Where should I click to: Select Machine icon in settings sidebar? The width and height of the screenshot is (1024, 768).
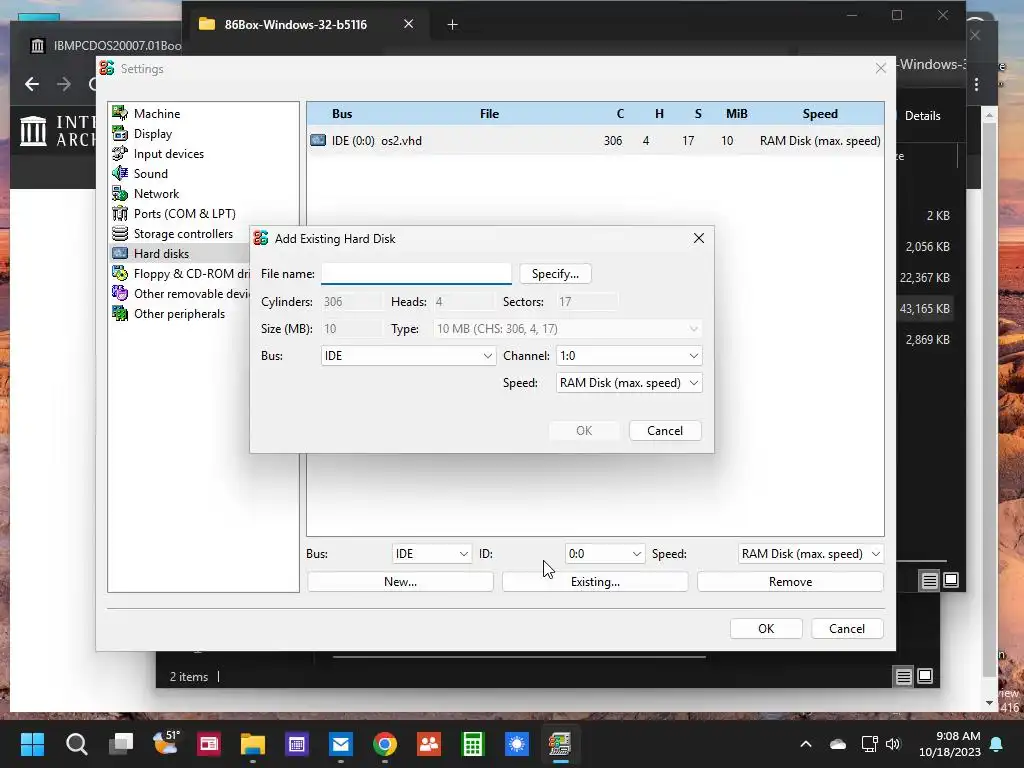click(120, 113)
